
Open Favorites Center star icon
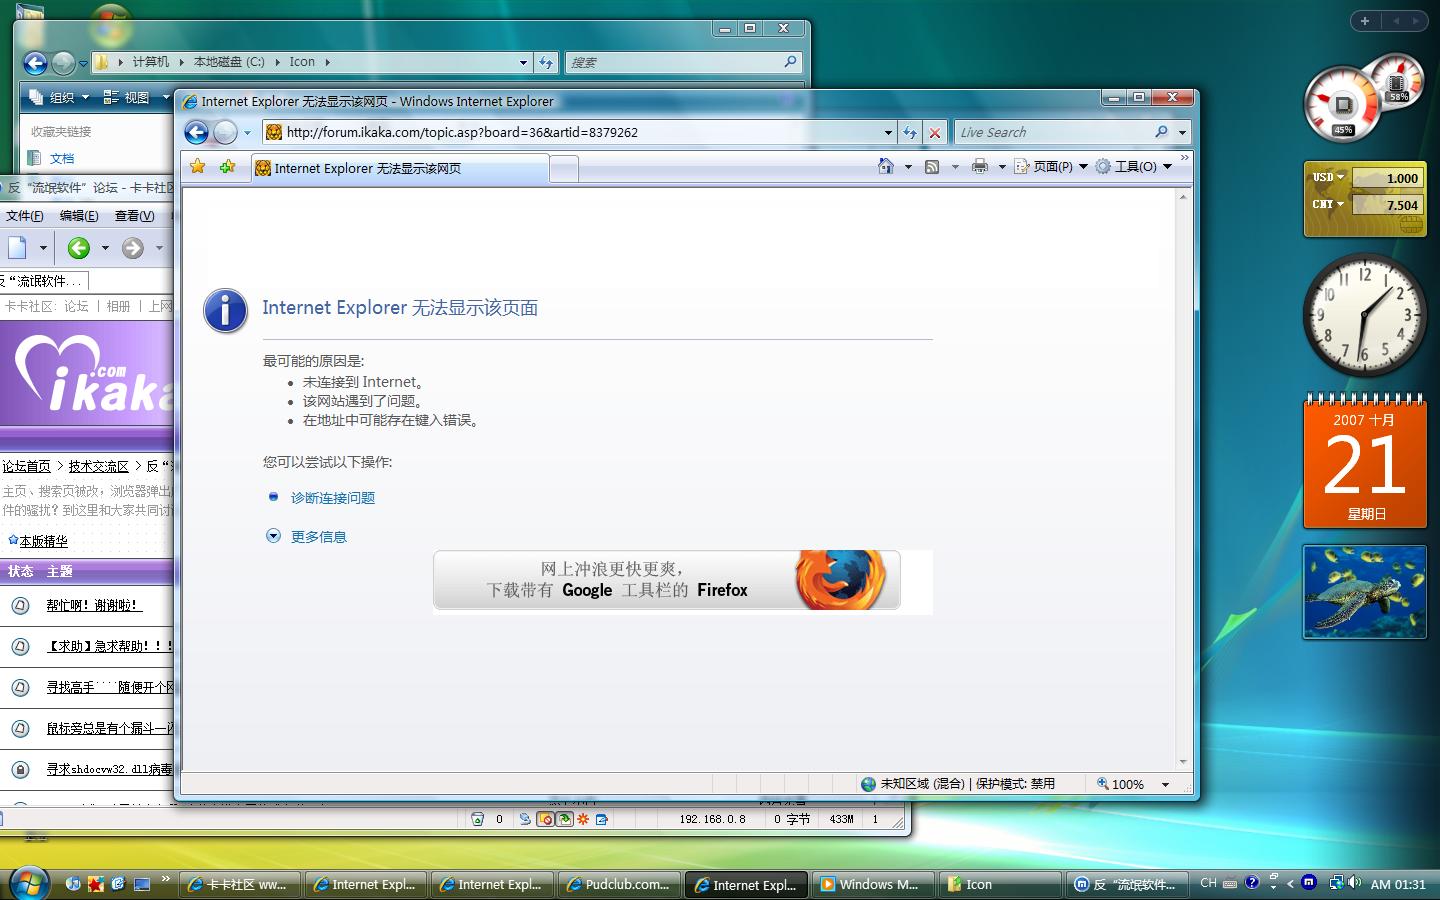coord(198,167)
